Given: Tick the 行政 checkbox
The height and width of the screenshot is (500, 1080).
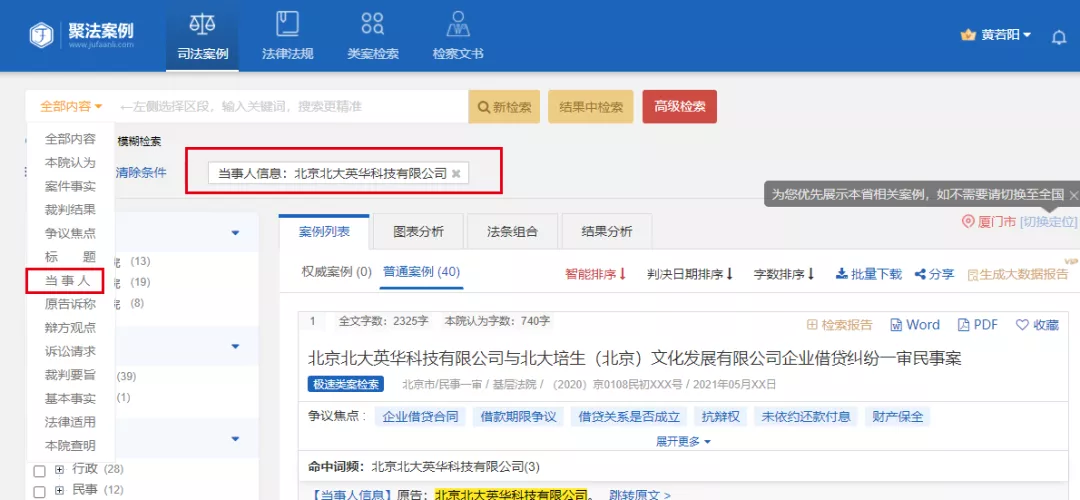Looking at the screenshot, I should tap(40, 471).
